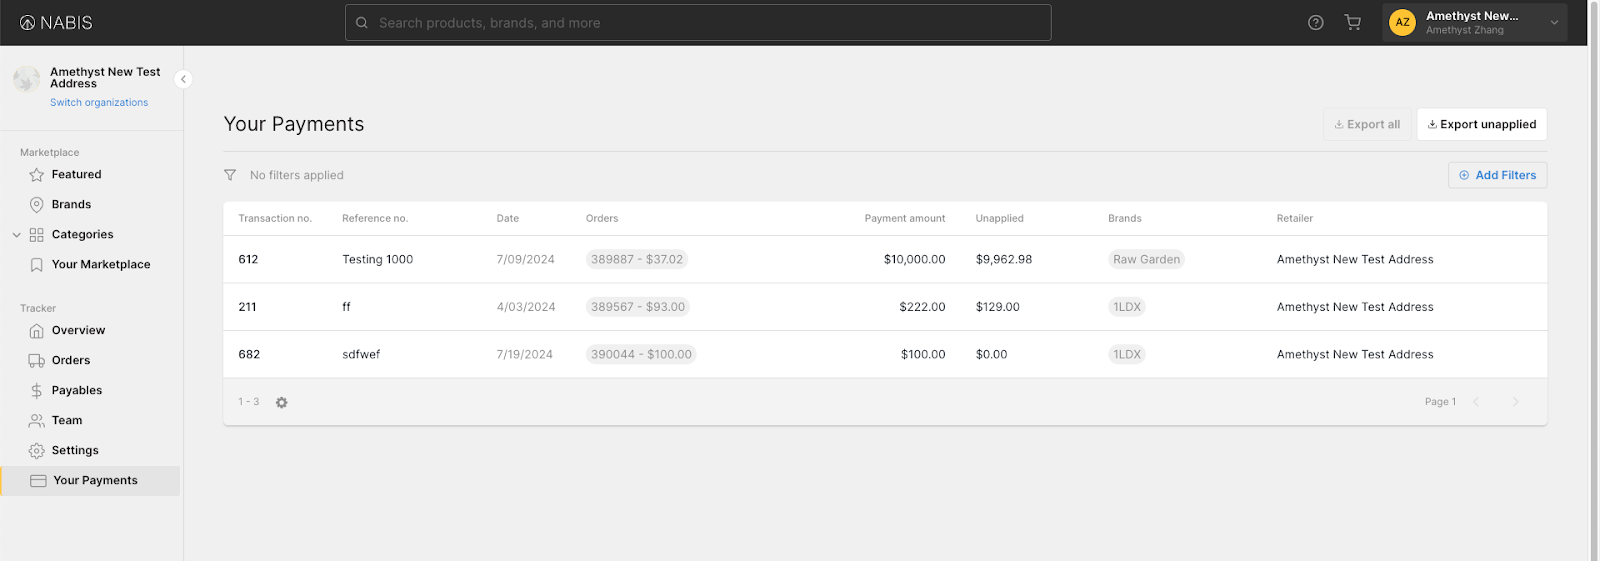
Task: Expand the Categories menu chevron
Action: click(16, 235)
